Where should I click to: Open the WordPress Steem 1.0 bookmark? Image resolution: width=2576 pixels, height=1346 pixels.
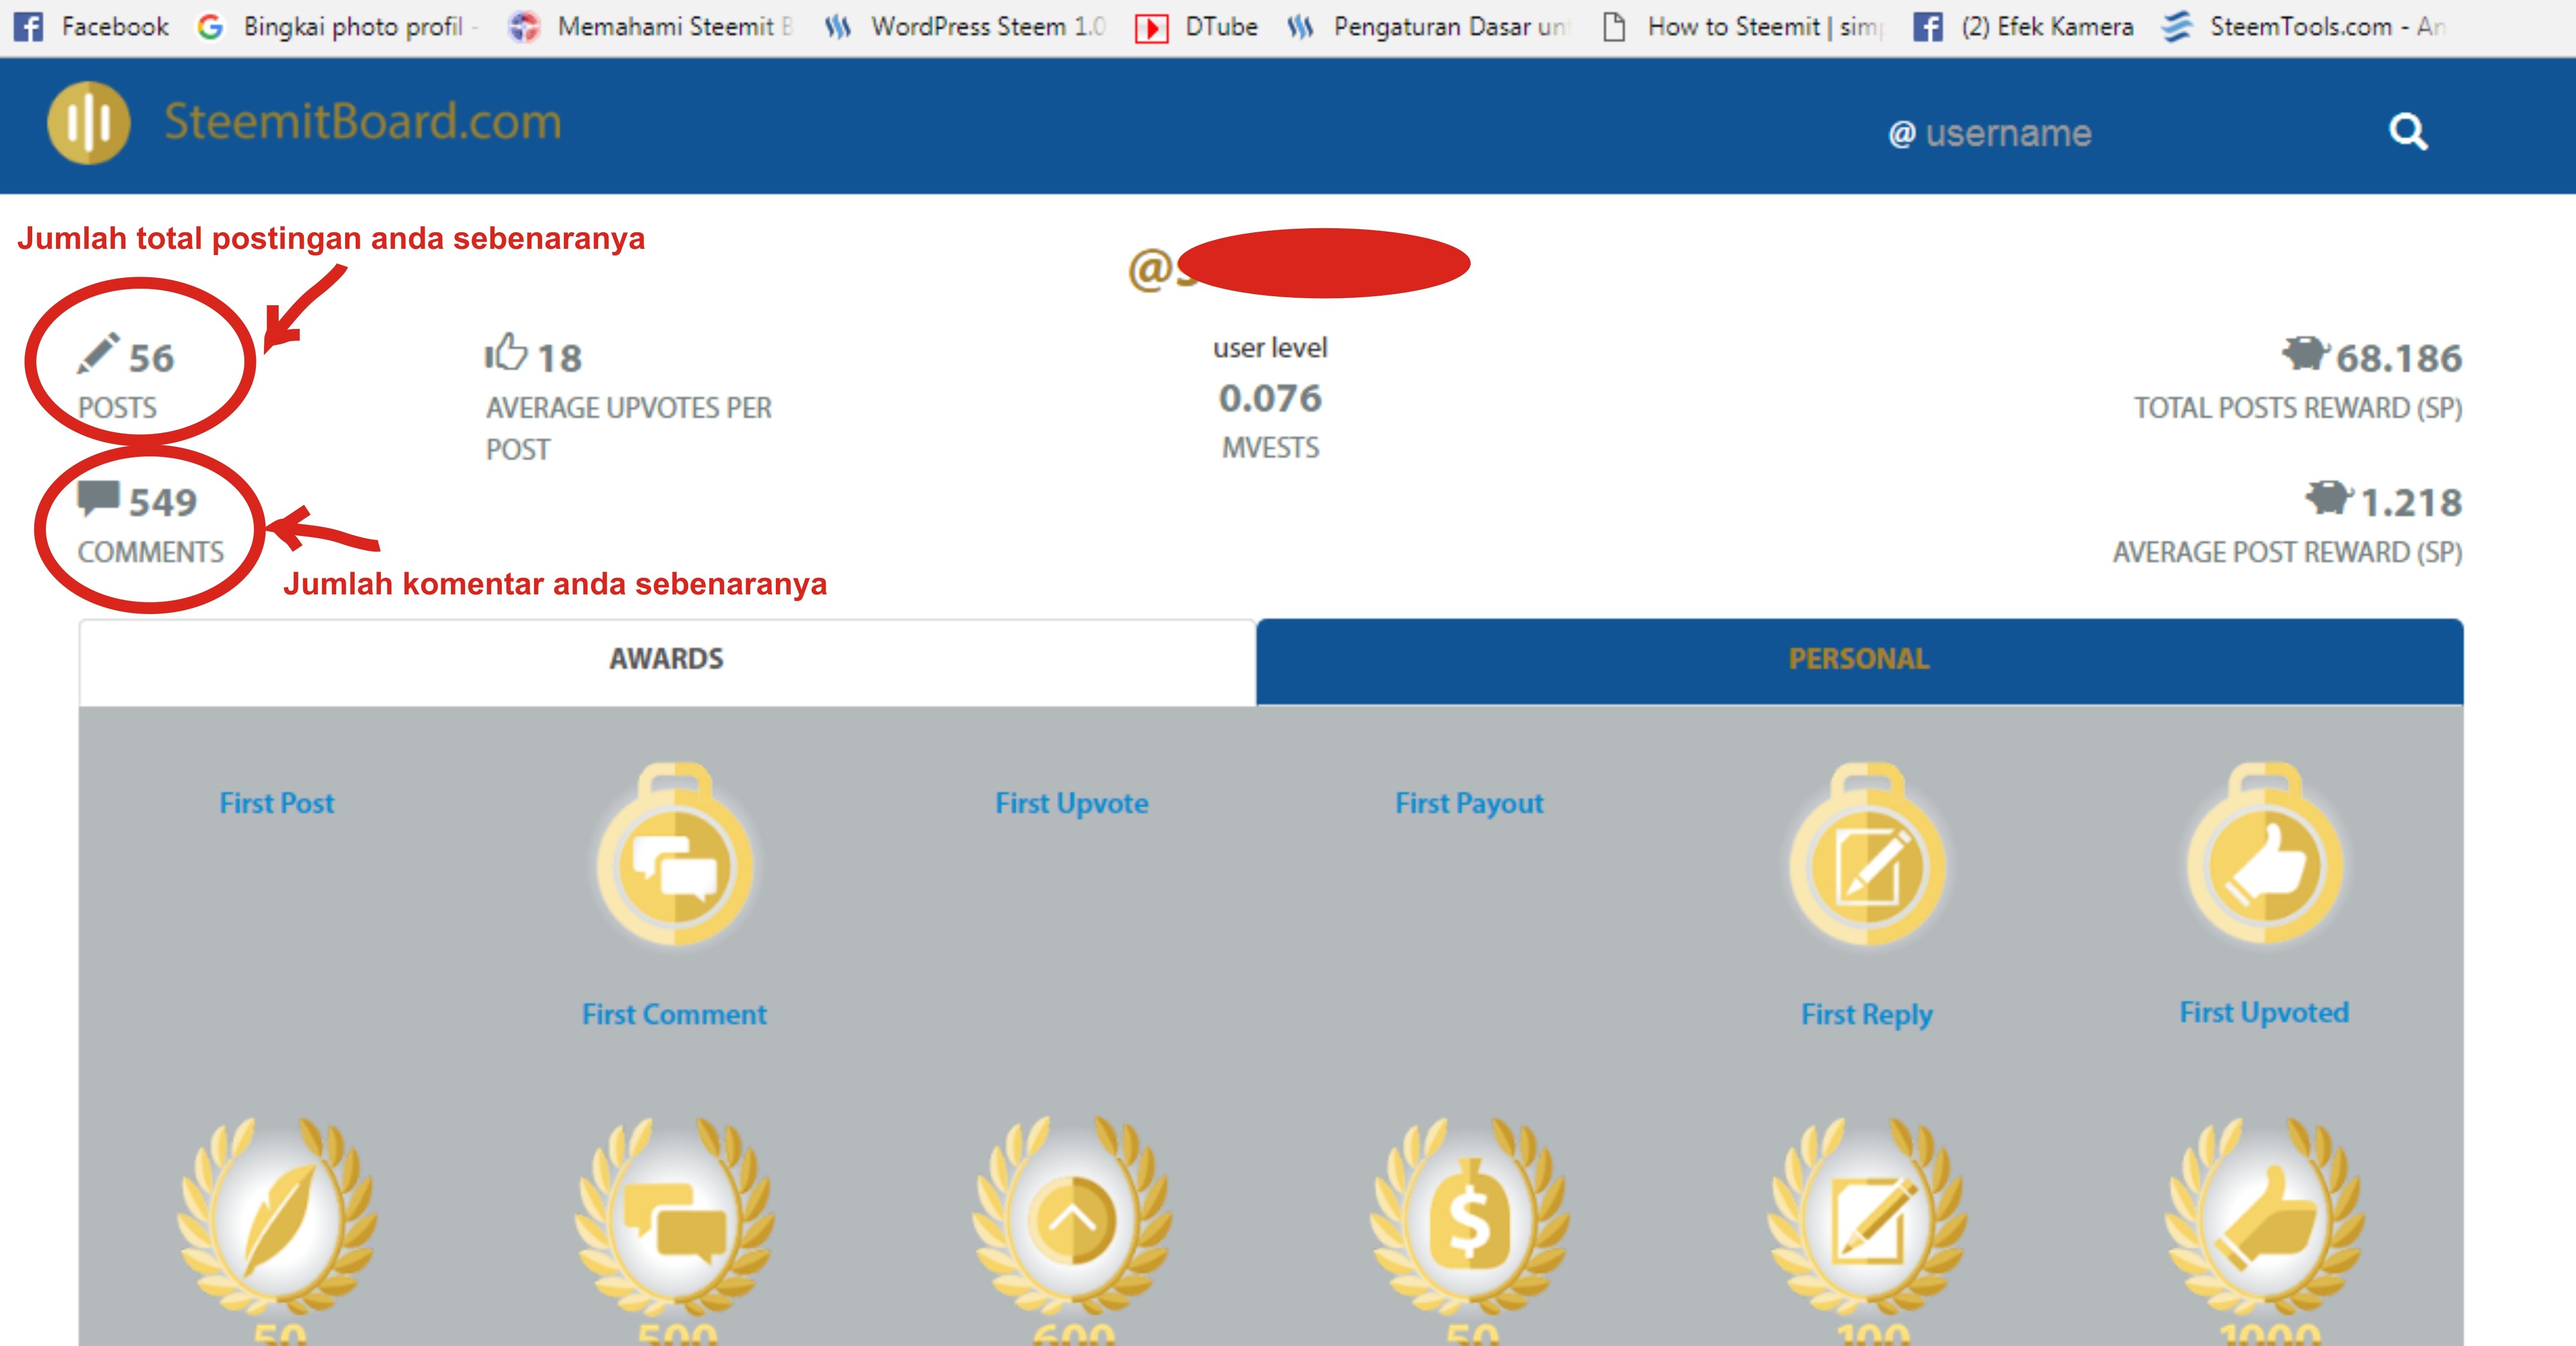[966, 27]
